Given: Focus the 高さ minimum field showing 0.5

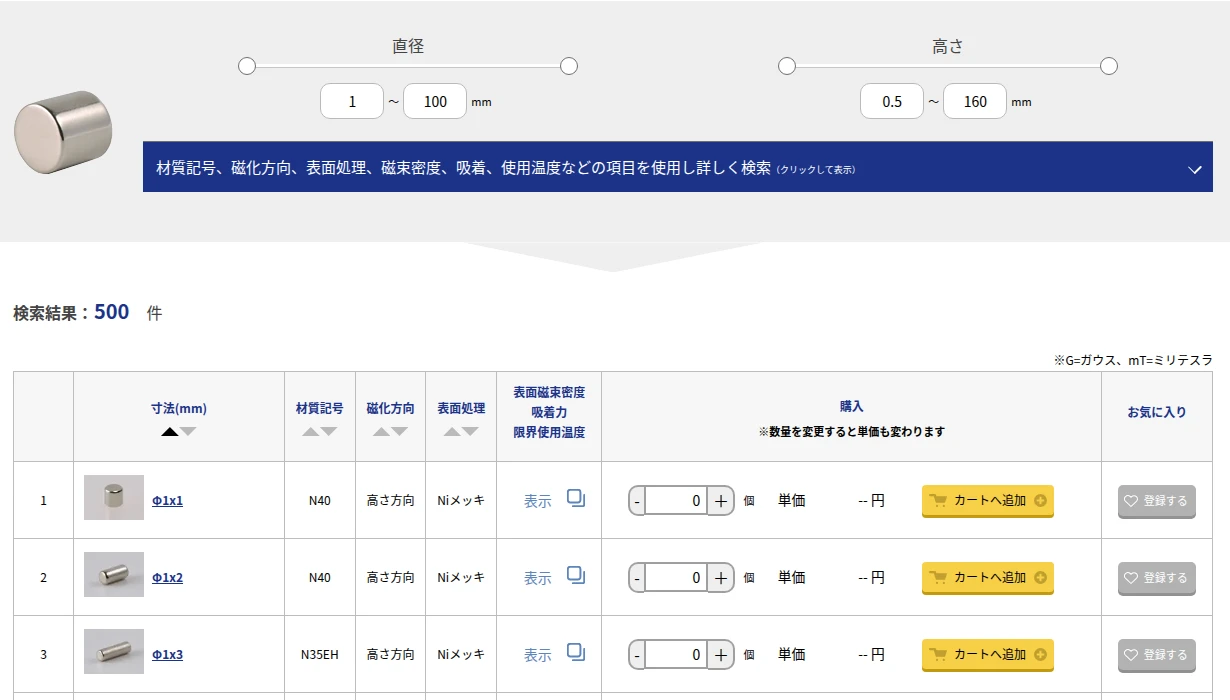Looking at the screenshot, I should click(x=892, y=101).
